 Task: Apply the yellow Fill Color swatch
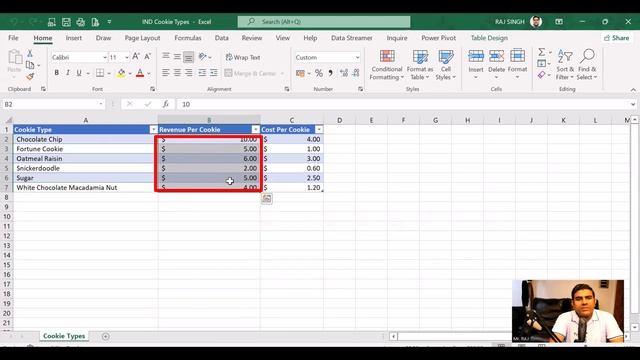click(x=121, y=73)
